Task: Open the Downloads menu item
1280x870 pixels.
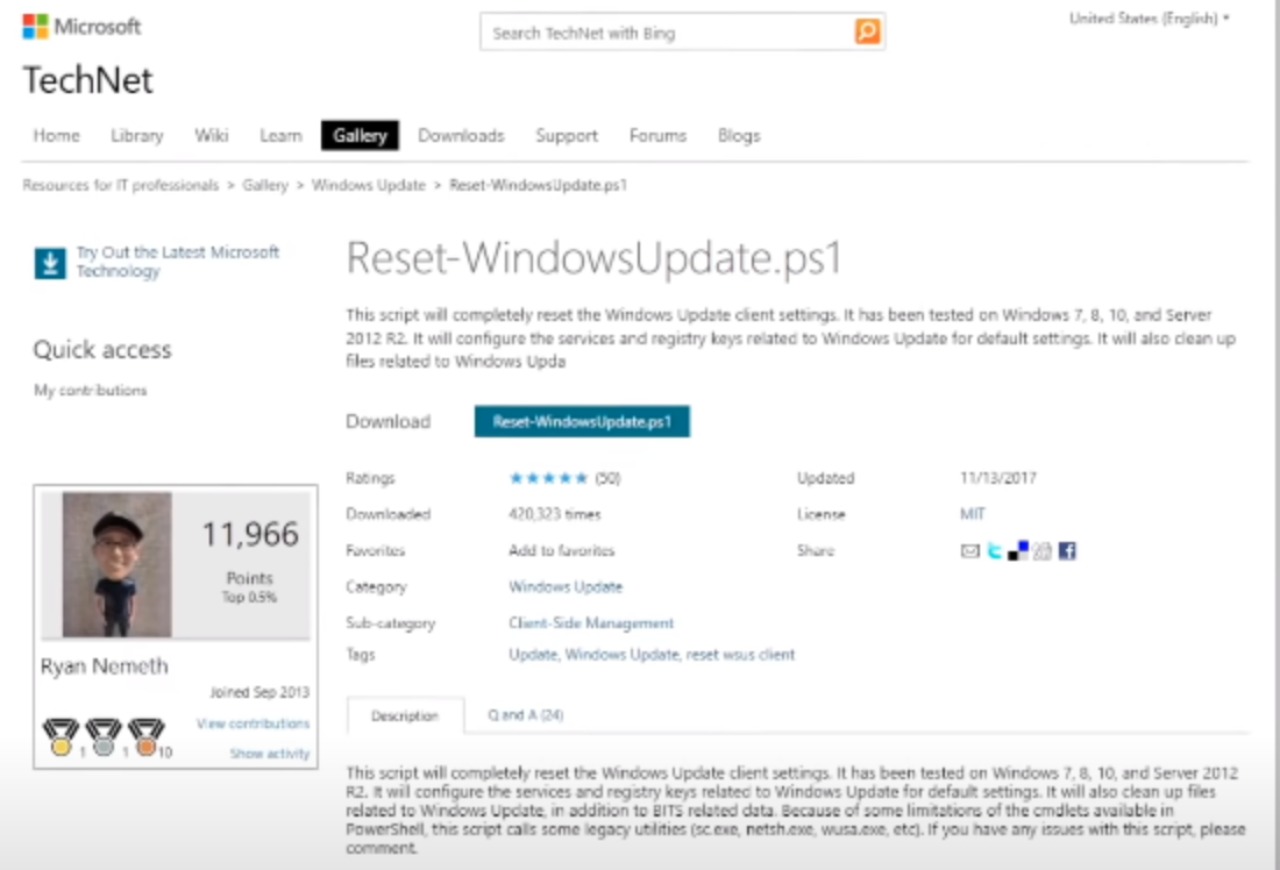Action: [x=461, y=135]
